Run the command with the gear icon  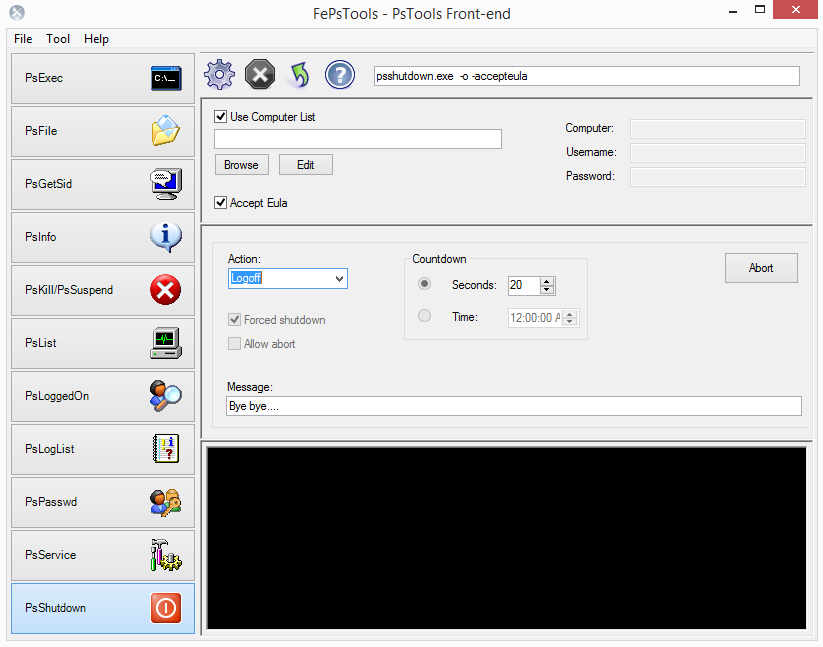click(219, 74)
